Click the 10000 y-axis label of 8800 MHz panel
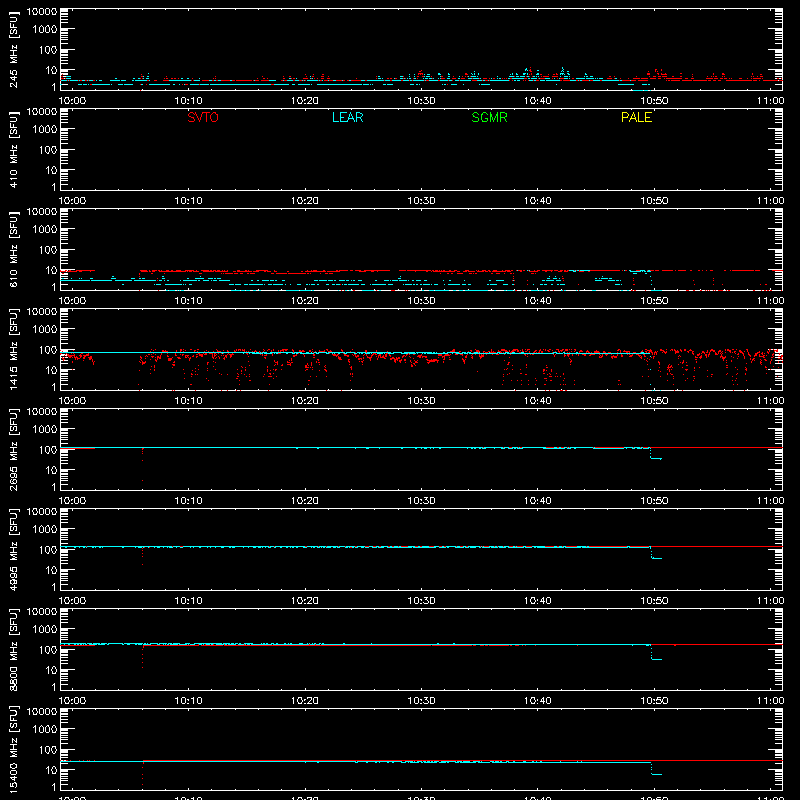 [42, 612]
